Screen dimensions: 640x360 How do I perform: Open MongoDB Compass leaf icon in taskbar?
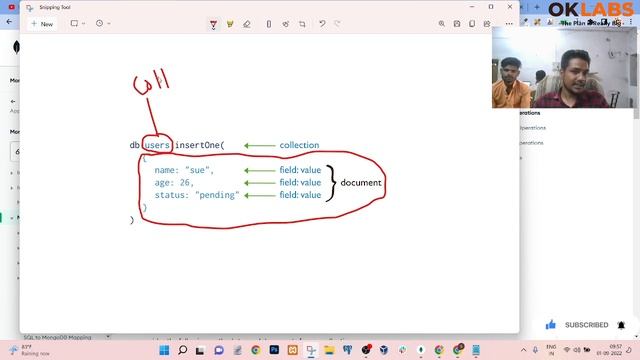click(x=421, y=350)
